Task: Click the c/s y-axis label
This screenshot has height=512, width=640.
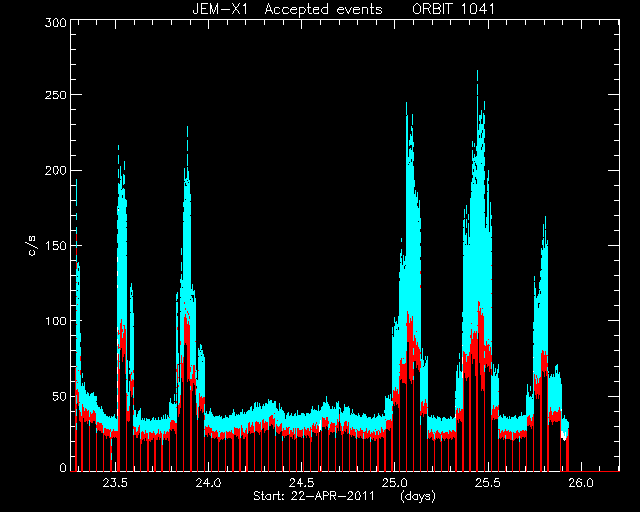Action: pos(32,245)
